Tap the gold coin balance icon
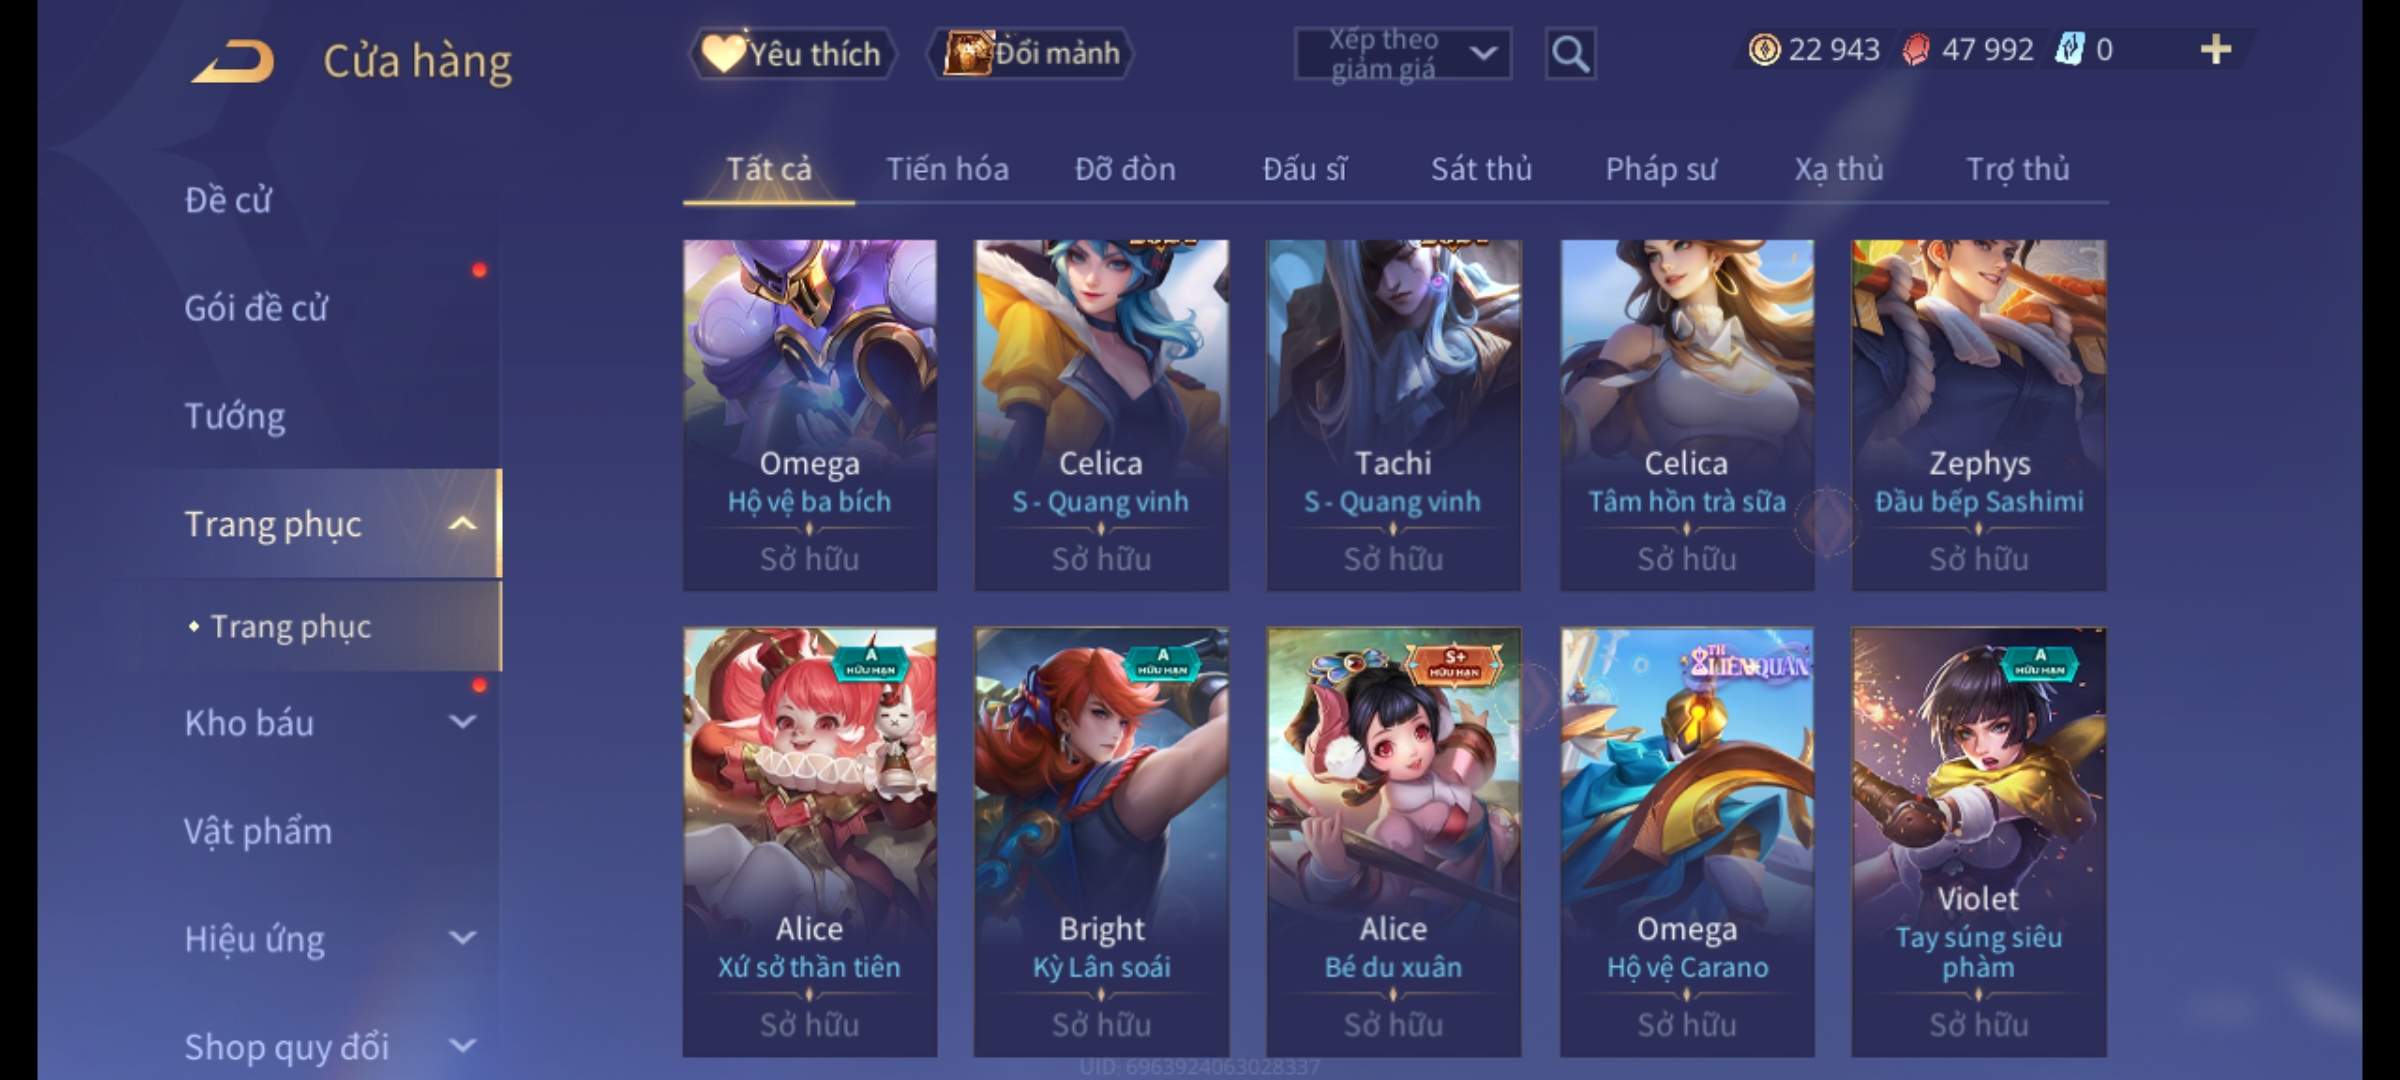Viewport: 2400px width, 1080px height. point(1764,49)
